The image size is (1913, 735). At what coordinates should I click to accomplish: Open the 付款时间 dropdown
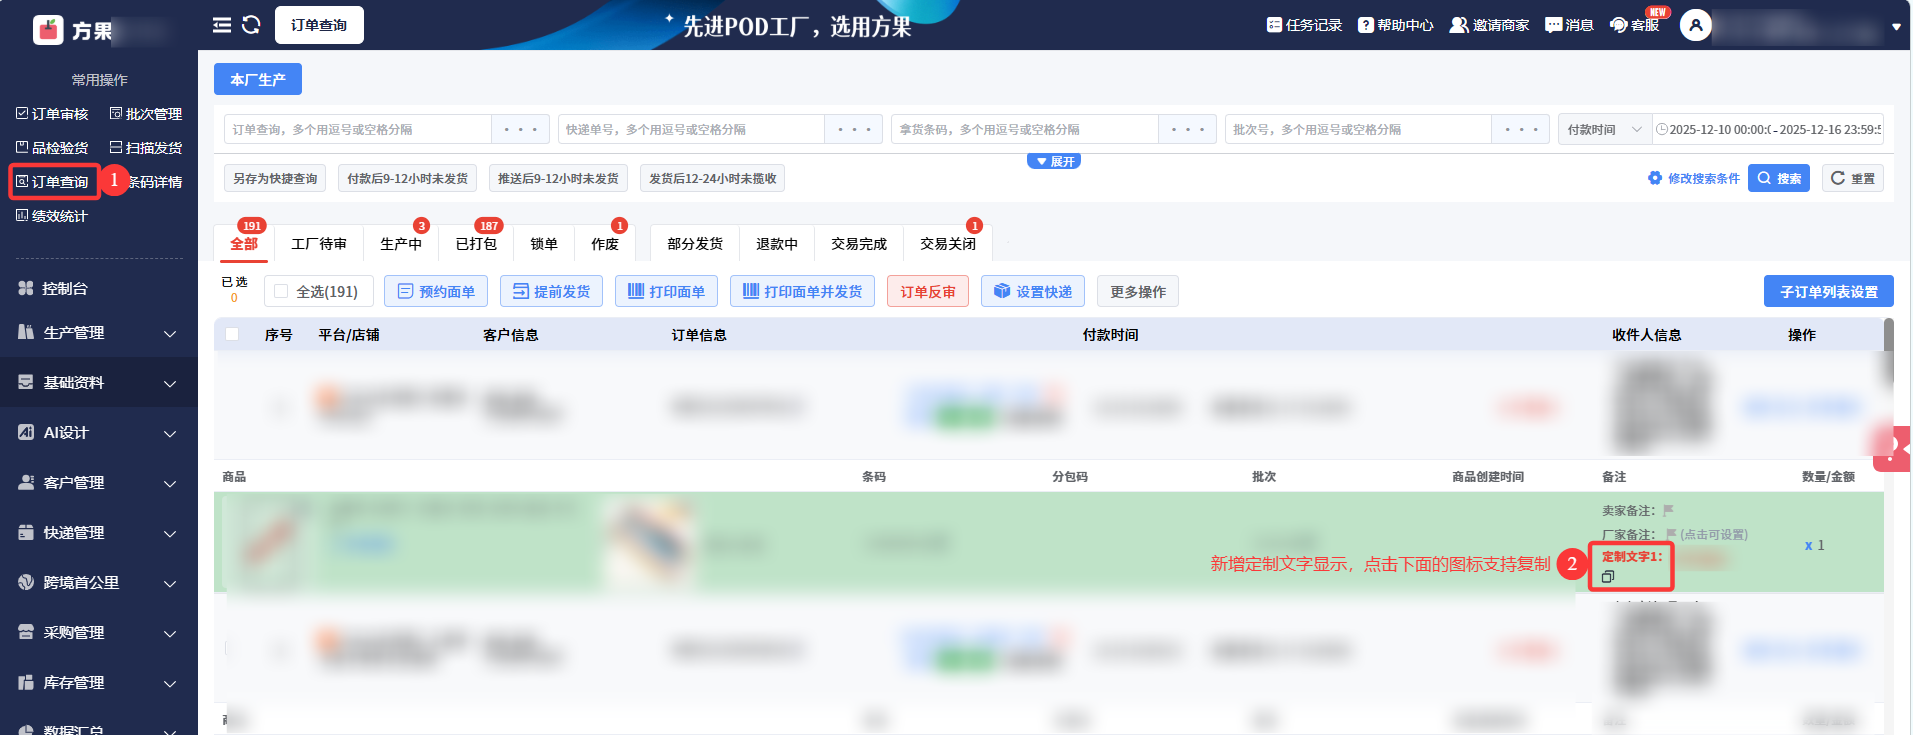click(x=1604, y=130)
